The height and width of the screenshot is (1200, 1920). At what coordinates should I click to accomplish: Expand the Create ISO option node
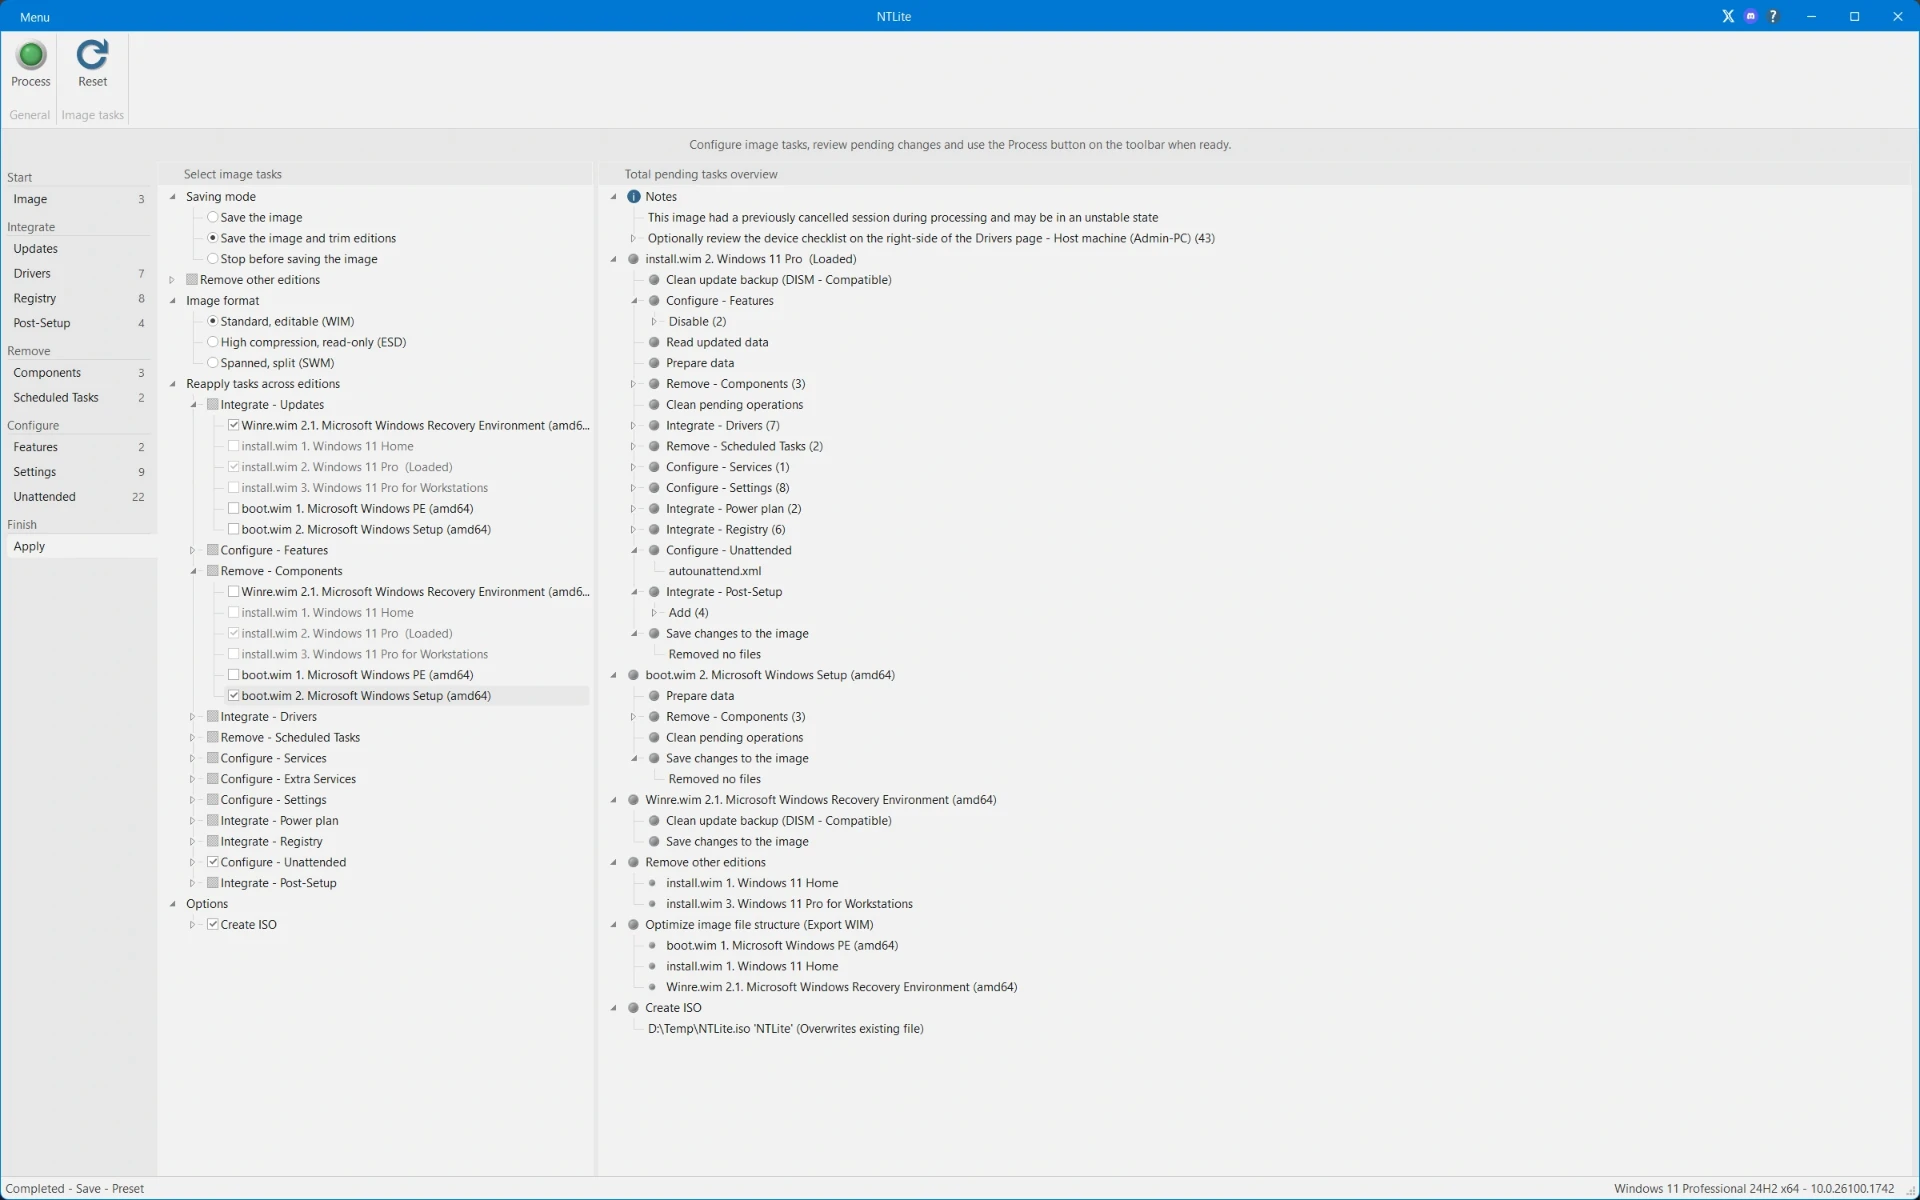(193, 925)
